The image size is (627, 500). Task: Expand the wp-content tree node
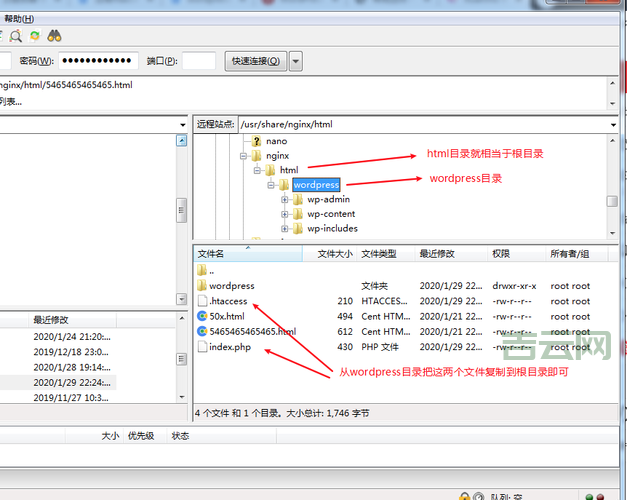(x=284, y=214)
